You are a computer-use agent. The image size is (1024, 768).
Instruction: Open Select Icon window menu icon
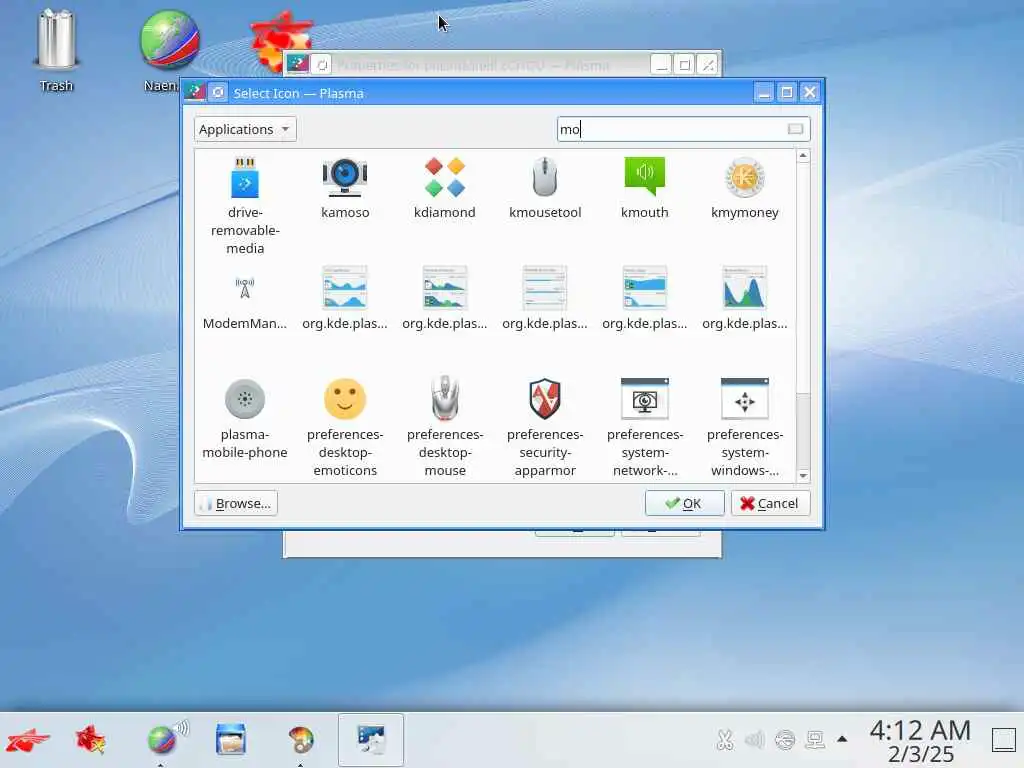pyautogui.click(x=195, y=93)
